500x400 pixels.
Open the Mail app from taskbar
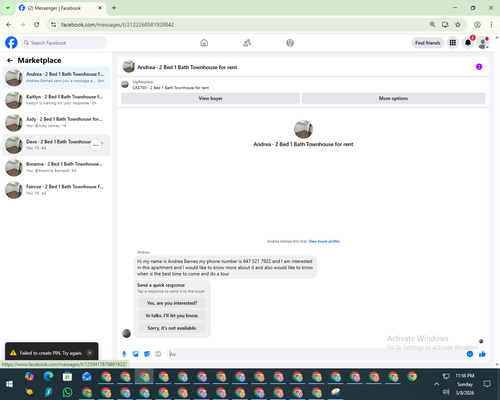point(87,376)
